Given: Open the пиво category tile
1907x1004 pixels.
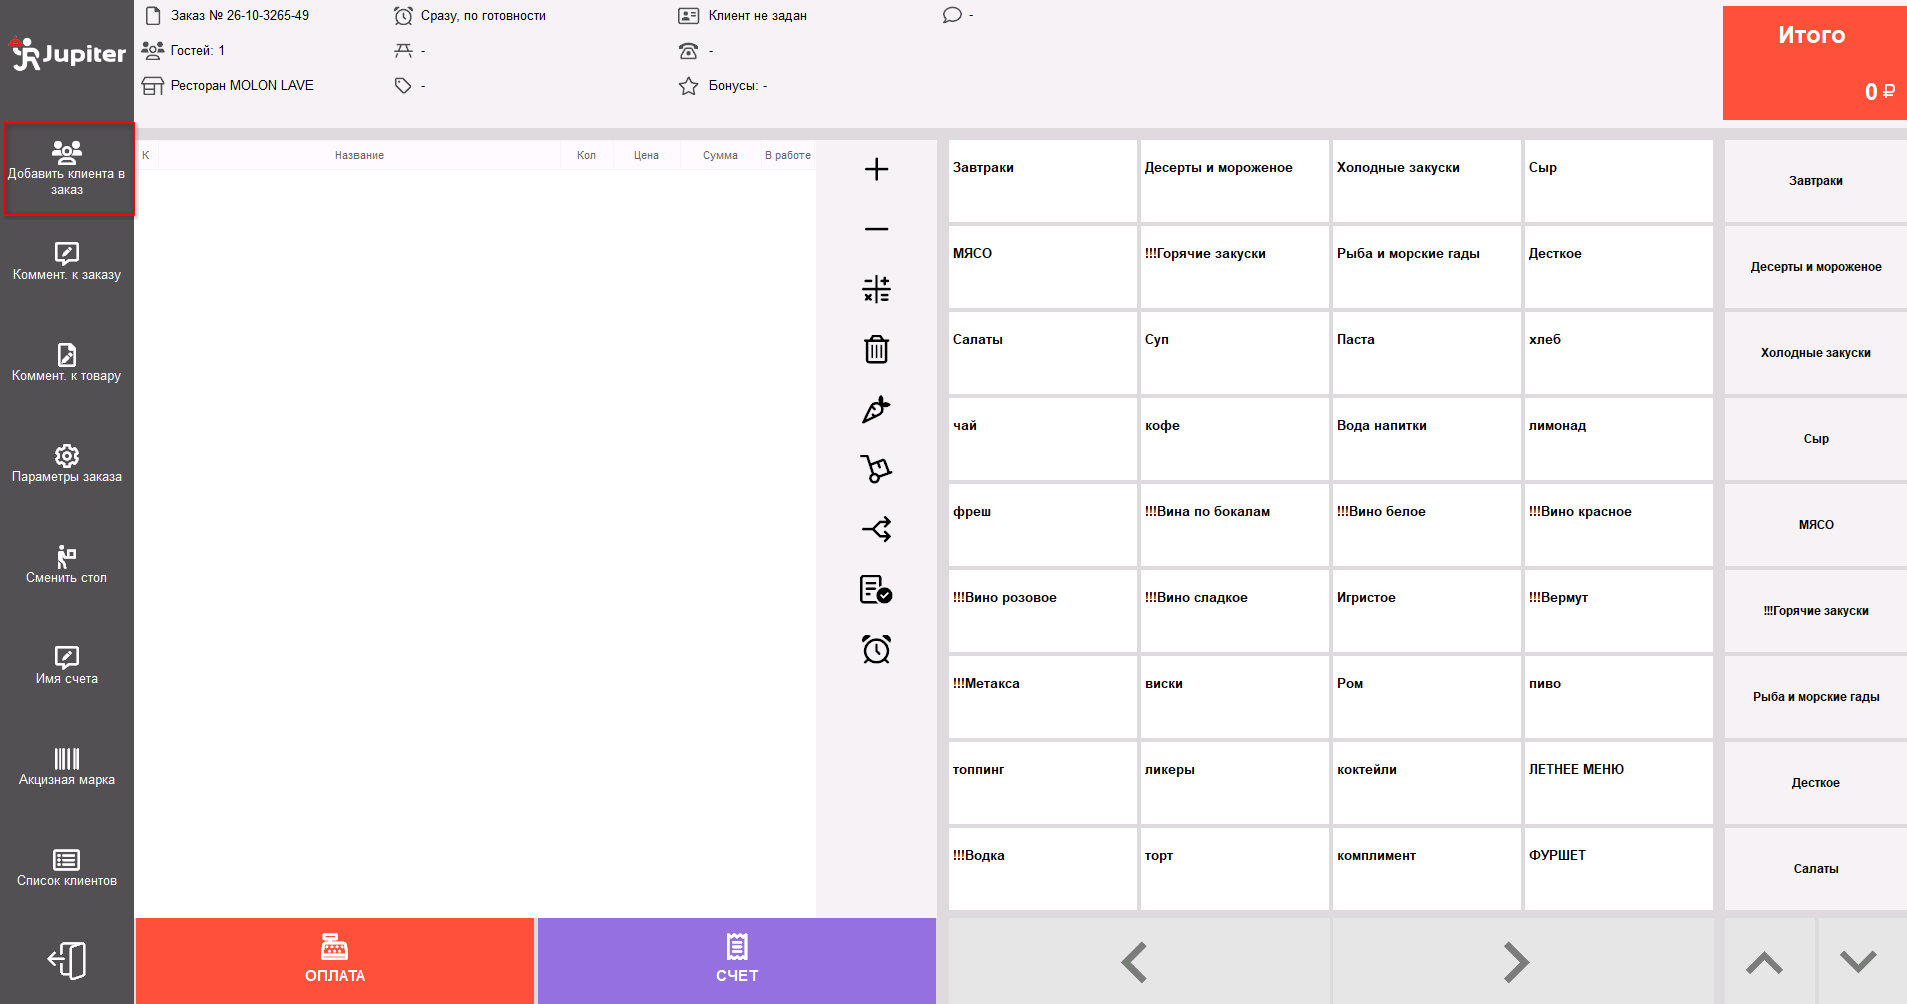Looking at the screenshot, I should click(x=1618, y=697).
